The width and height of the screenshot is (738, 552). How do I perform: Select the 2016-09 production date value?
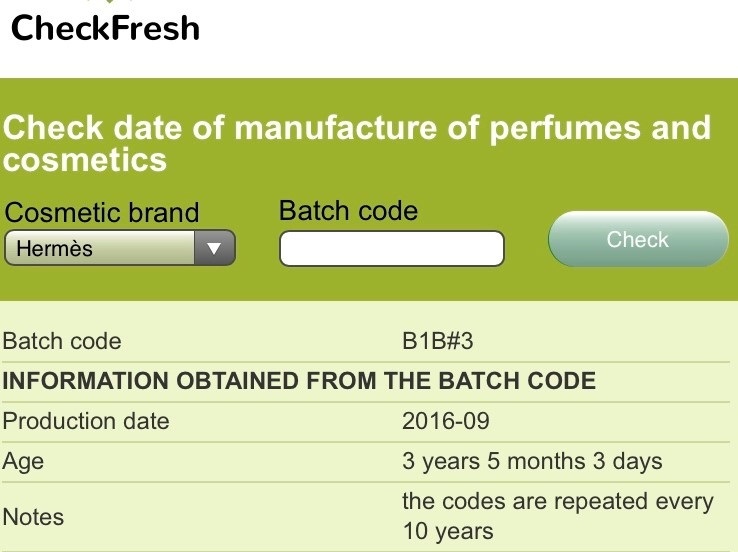click(446, 421)
